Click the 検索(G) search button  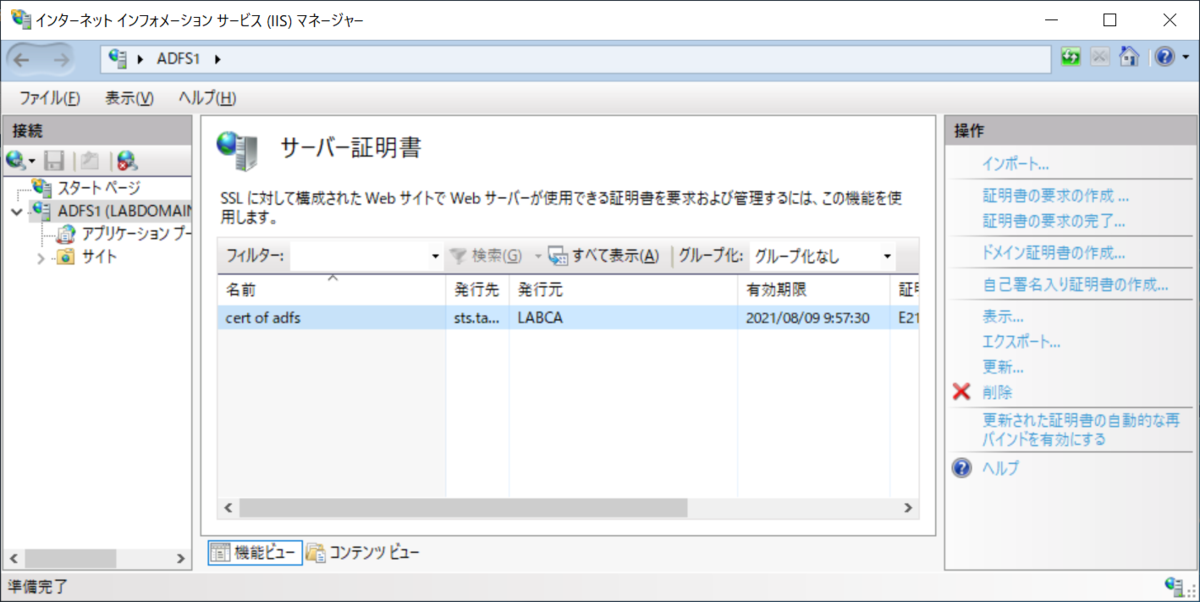click(x=486, y=256)
